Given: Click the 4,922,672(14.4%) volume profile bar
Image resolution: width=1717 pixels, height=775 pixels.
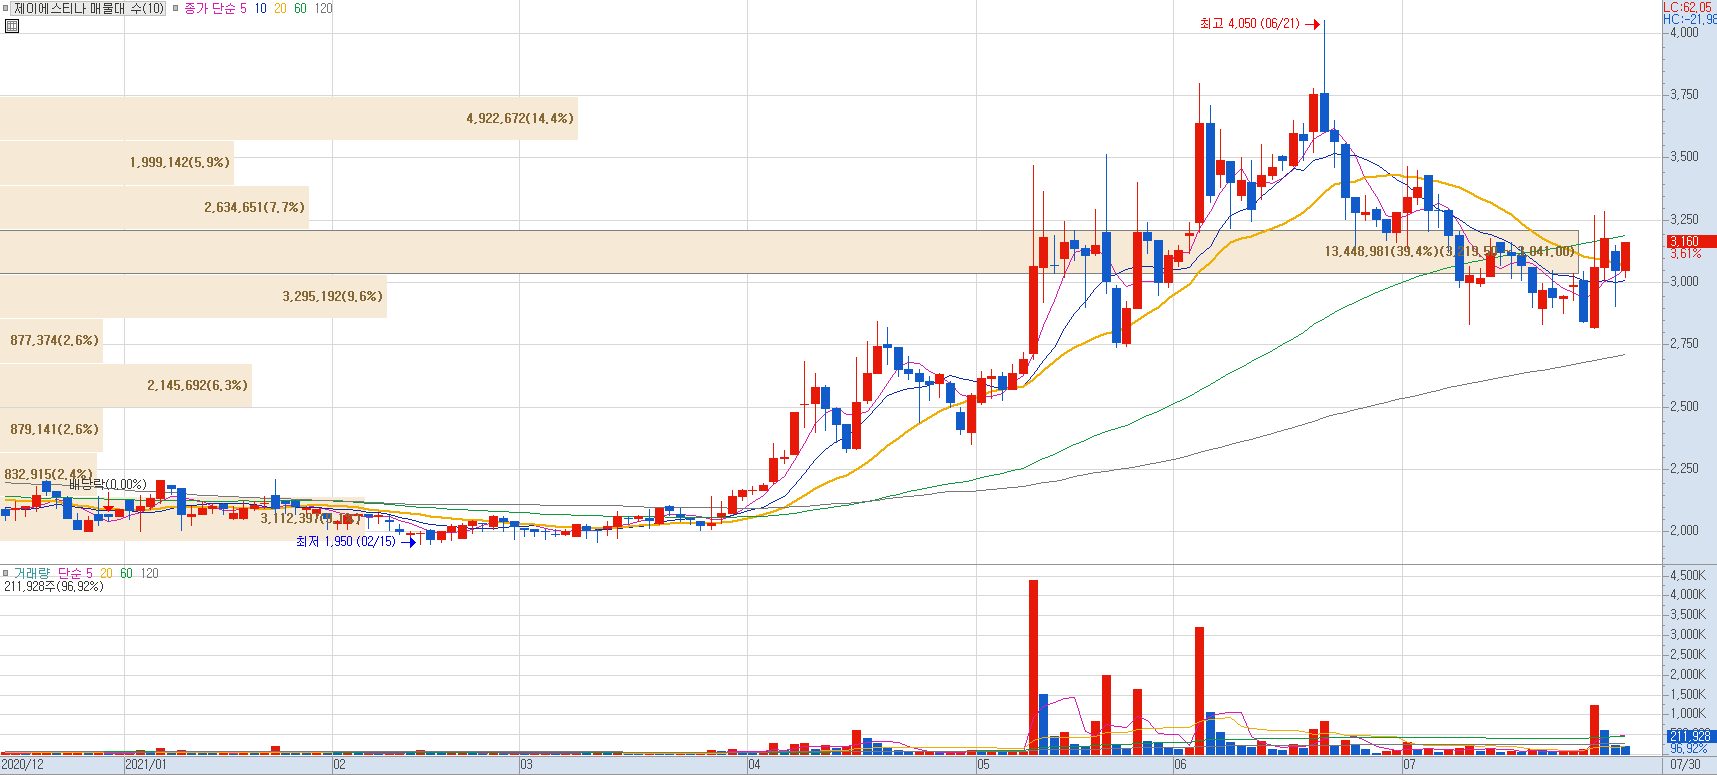Looking at the screenshot, I should 289,118.
